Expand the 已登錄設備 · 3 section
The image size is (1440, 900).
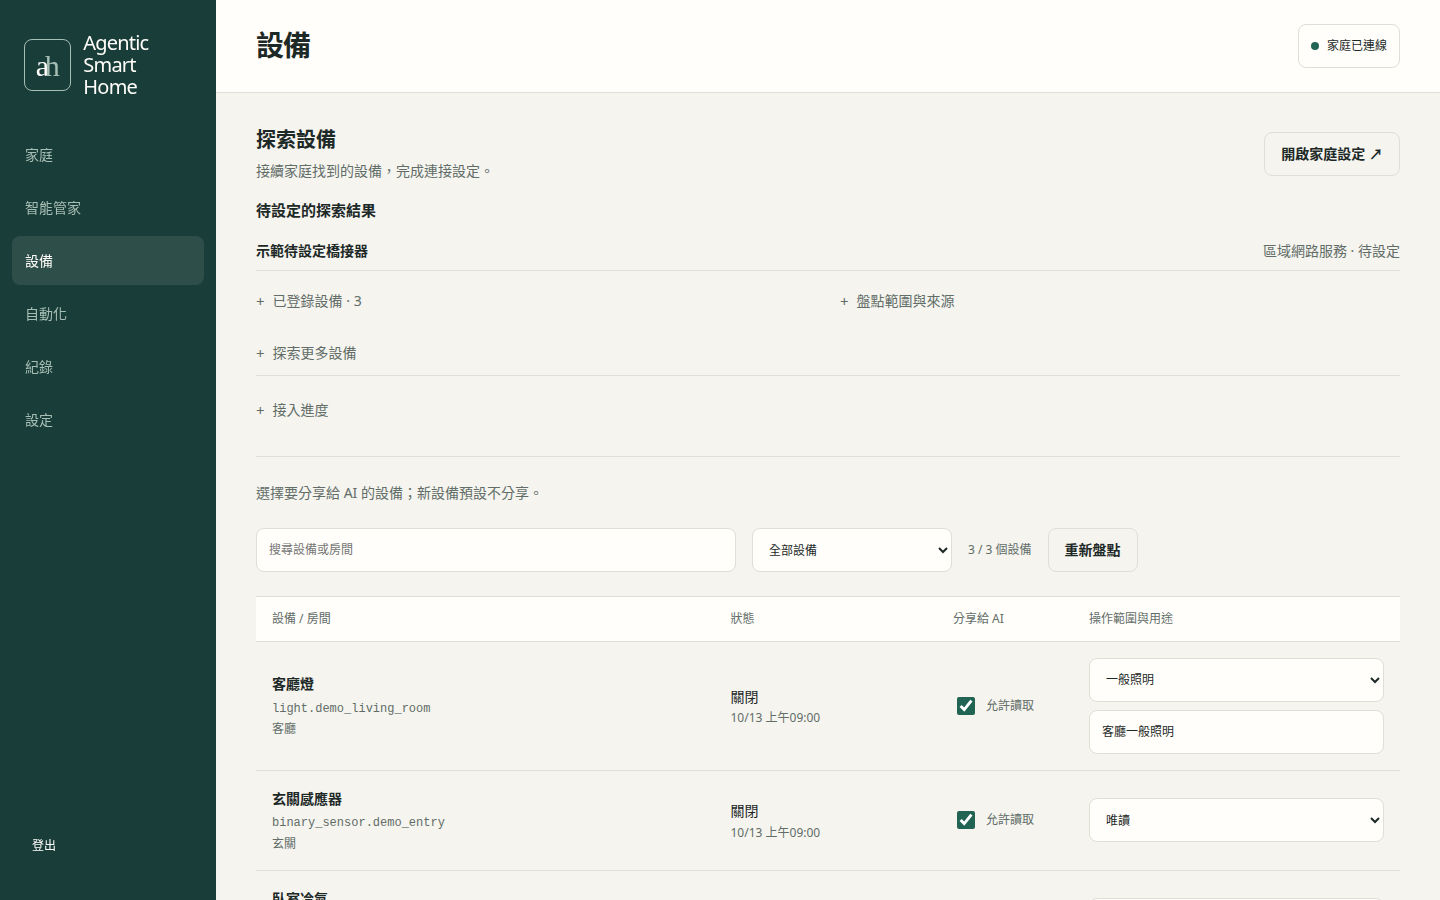[309, 301]
